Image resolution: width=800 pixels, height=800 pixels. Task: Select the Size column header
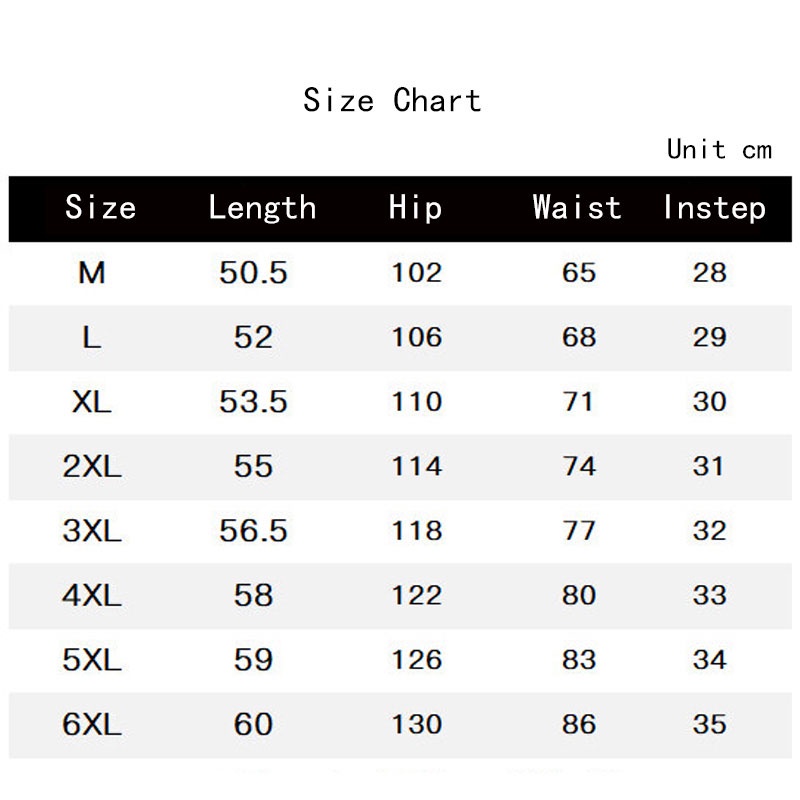click(x=100, y=207)
